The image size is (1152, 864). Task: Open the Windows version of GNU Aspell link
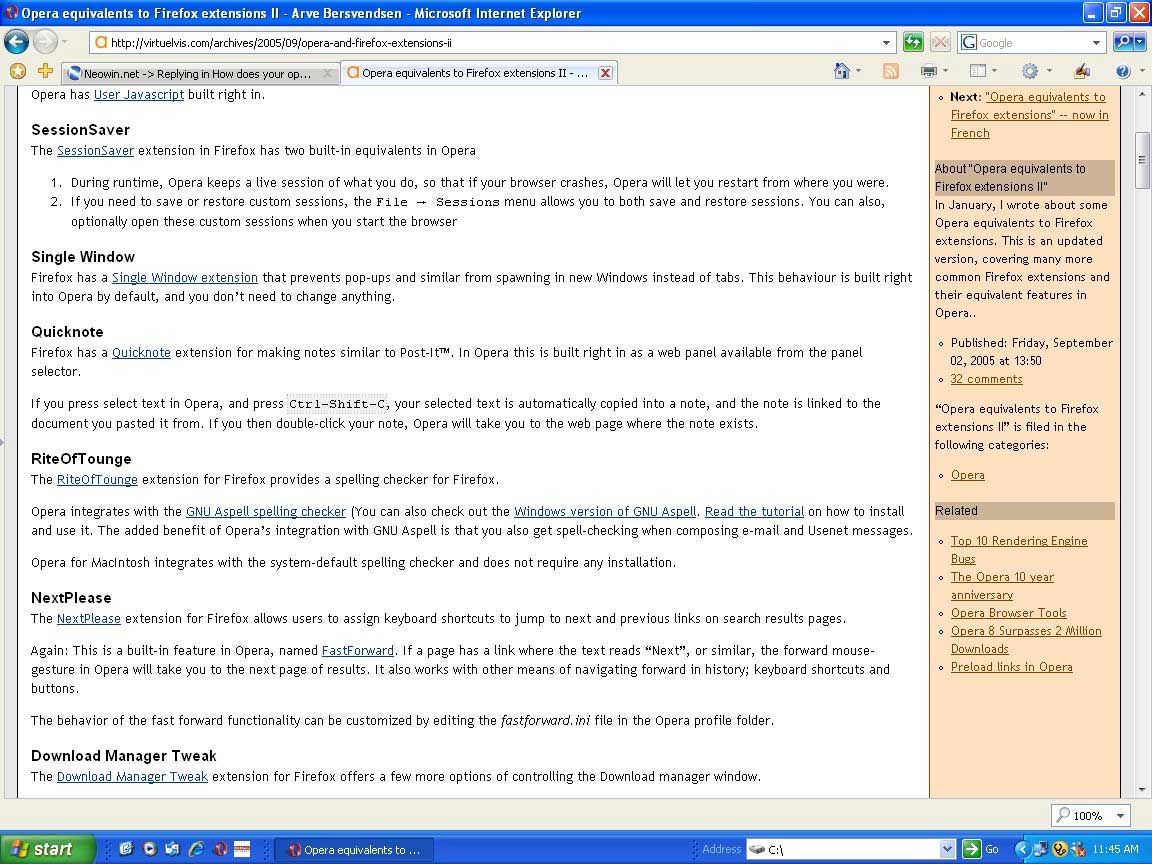pyautogui.click(x=605, y=511)
